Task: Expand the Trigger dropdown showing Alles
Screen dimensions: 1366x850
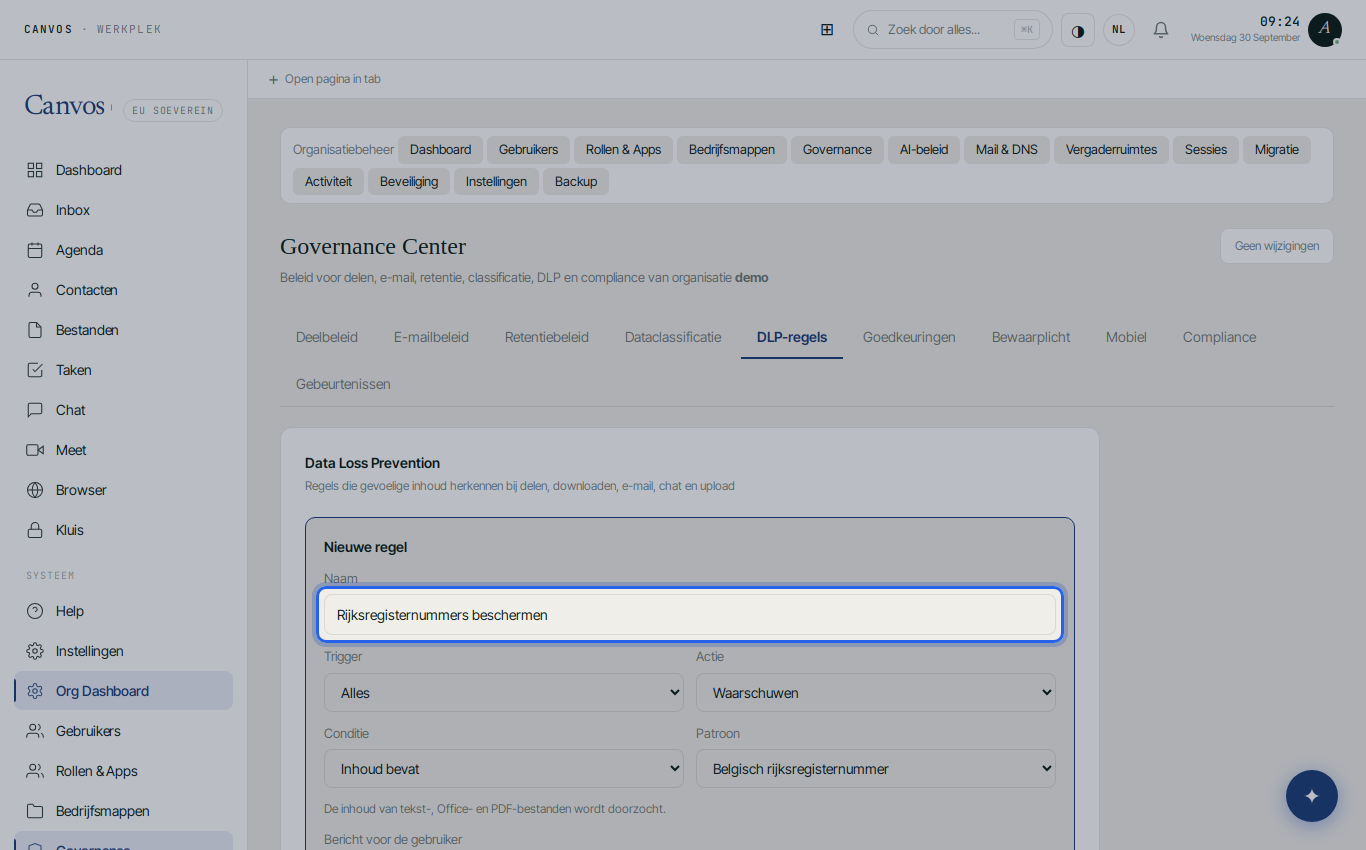Action: [x=504, y=692]
